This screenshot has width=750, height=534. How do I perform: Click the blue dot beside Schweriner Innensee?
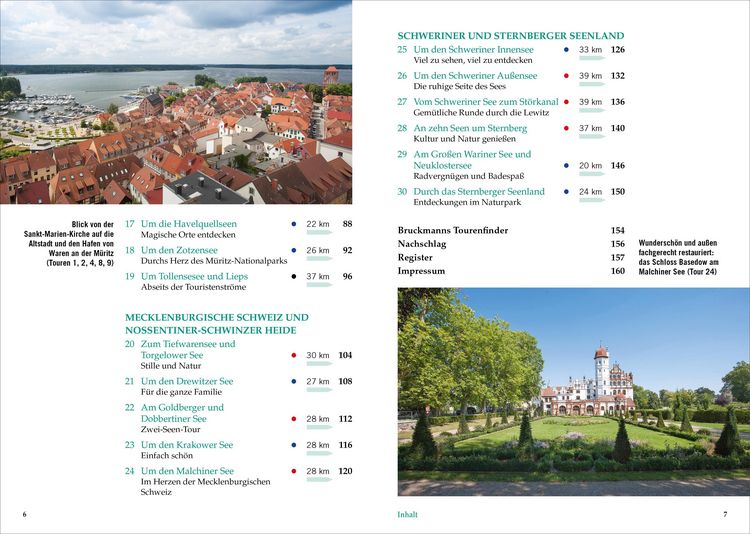click(566, 49)
